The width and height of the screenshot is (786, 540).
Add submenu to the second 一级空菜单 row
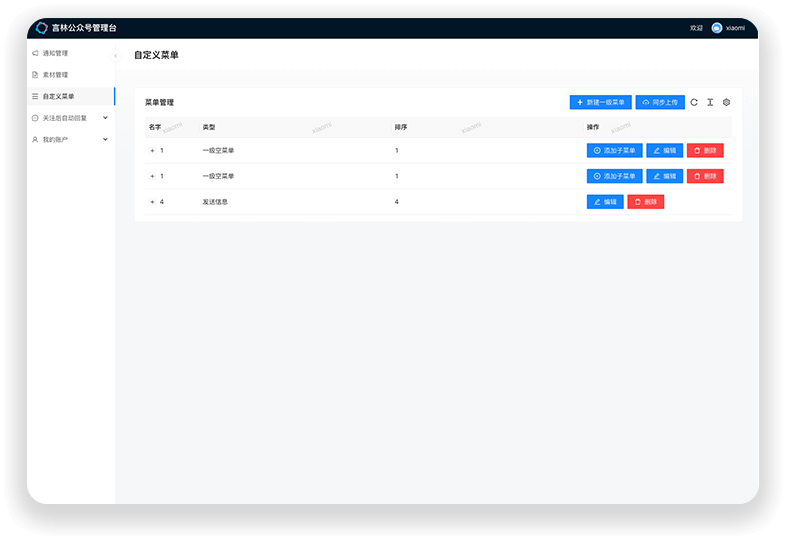point(615,176)
